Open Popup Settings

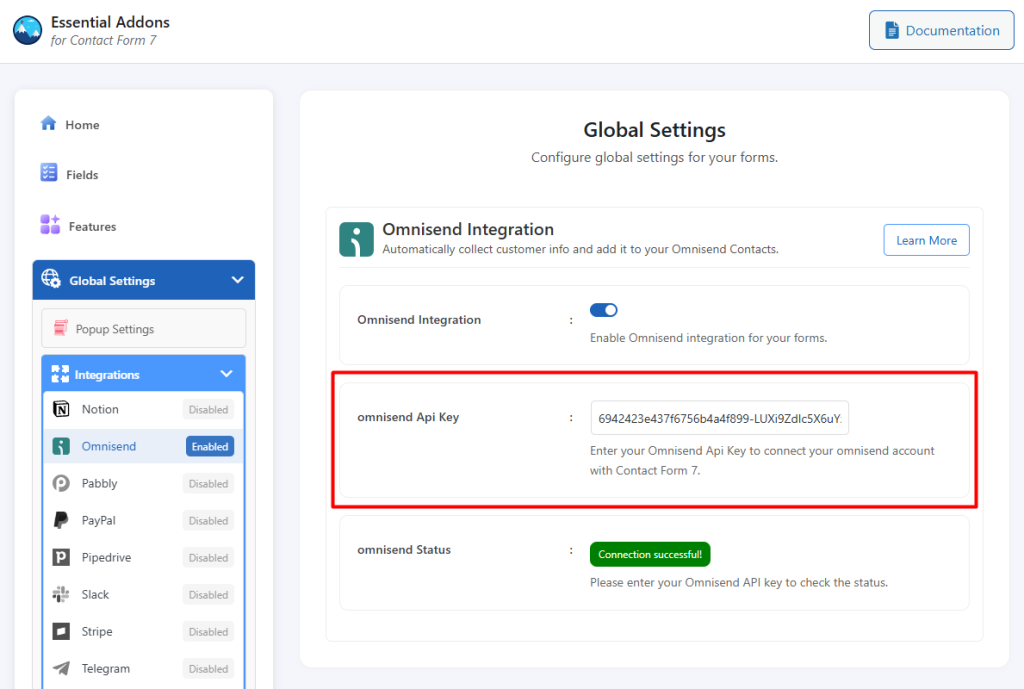144,328
